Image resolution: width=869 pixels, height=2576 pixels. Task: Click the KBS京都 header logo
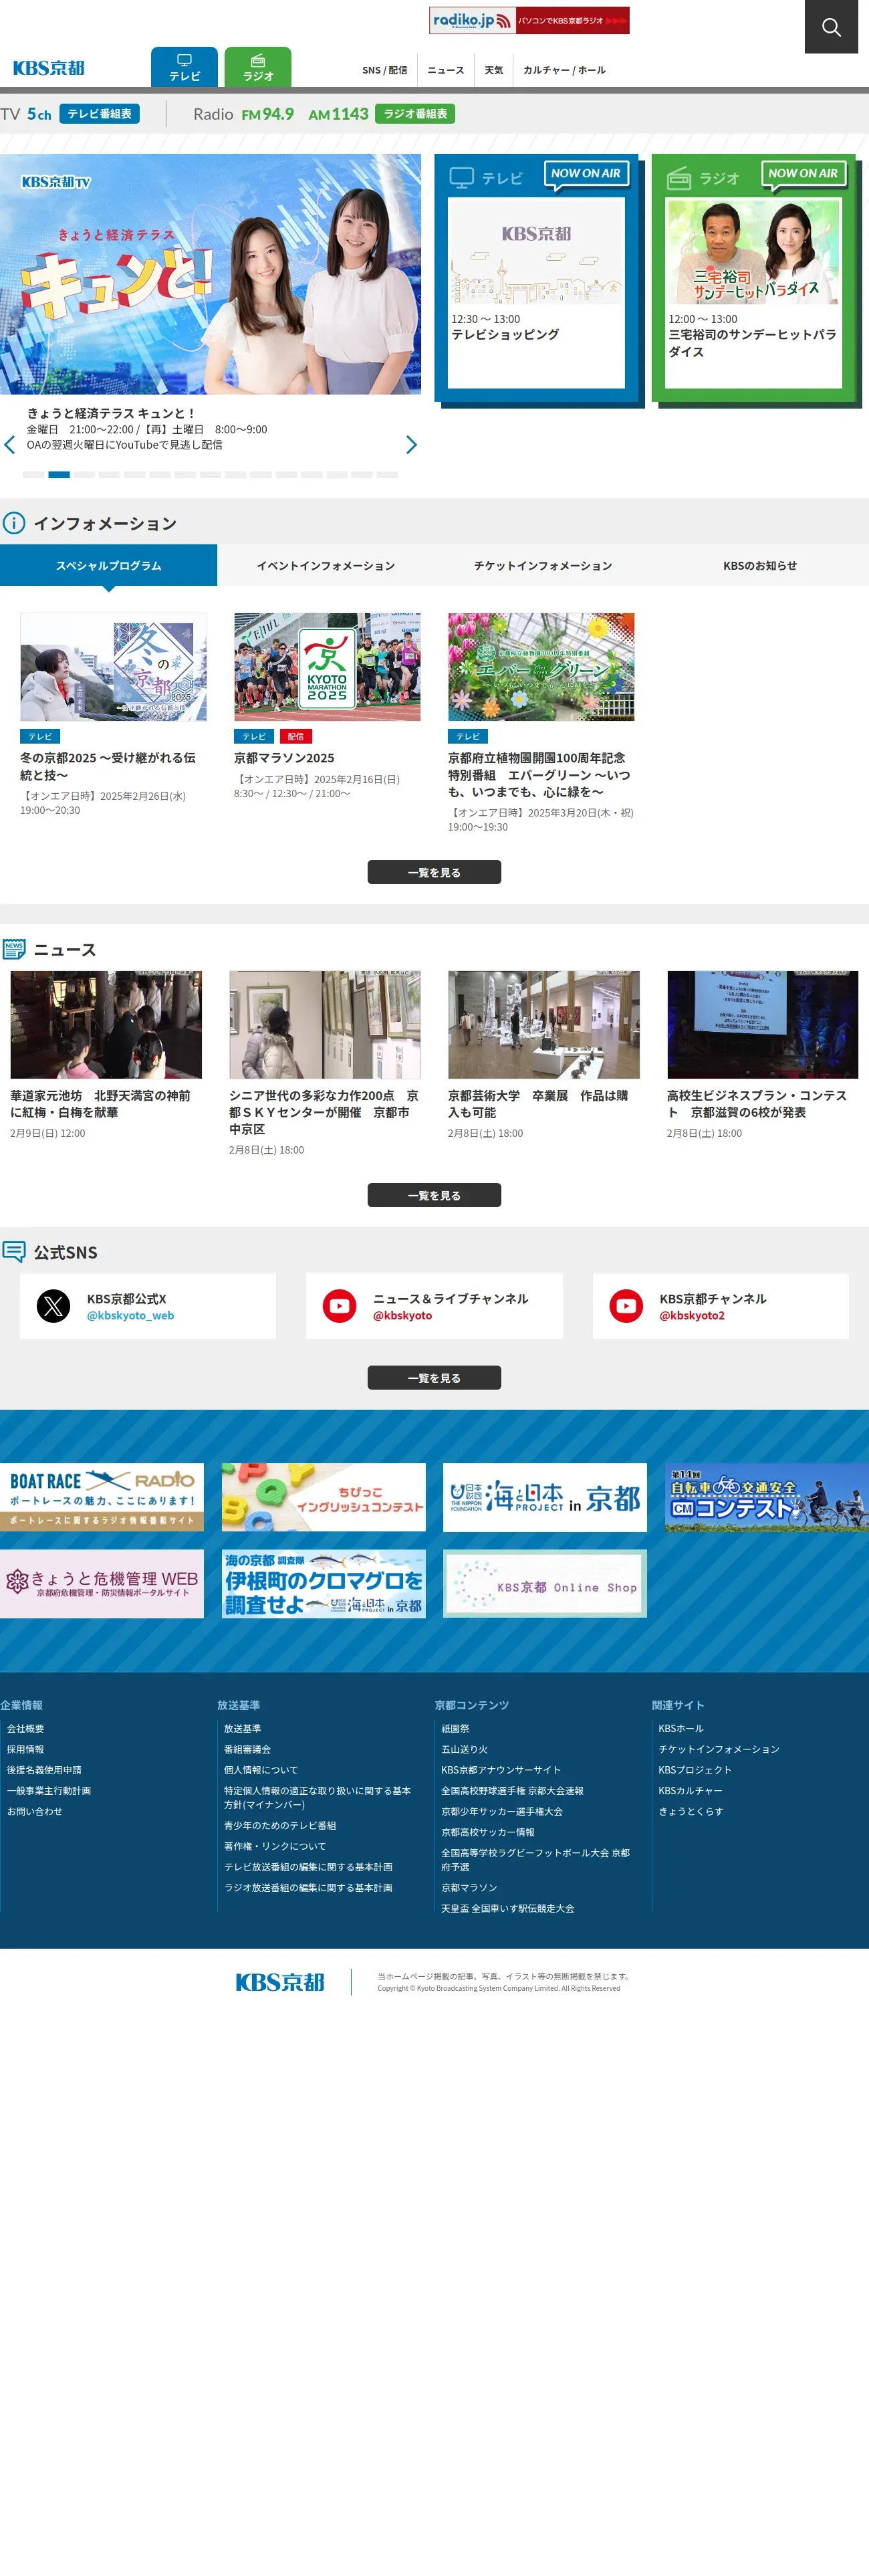point(48,68)
